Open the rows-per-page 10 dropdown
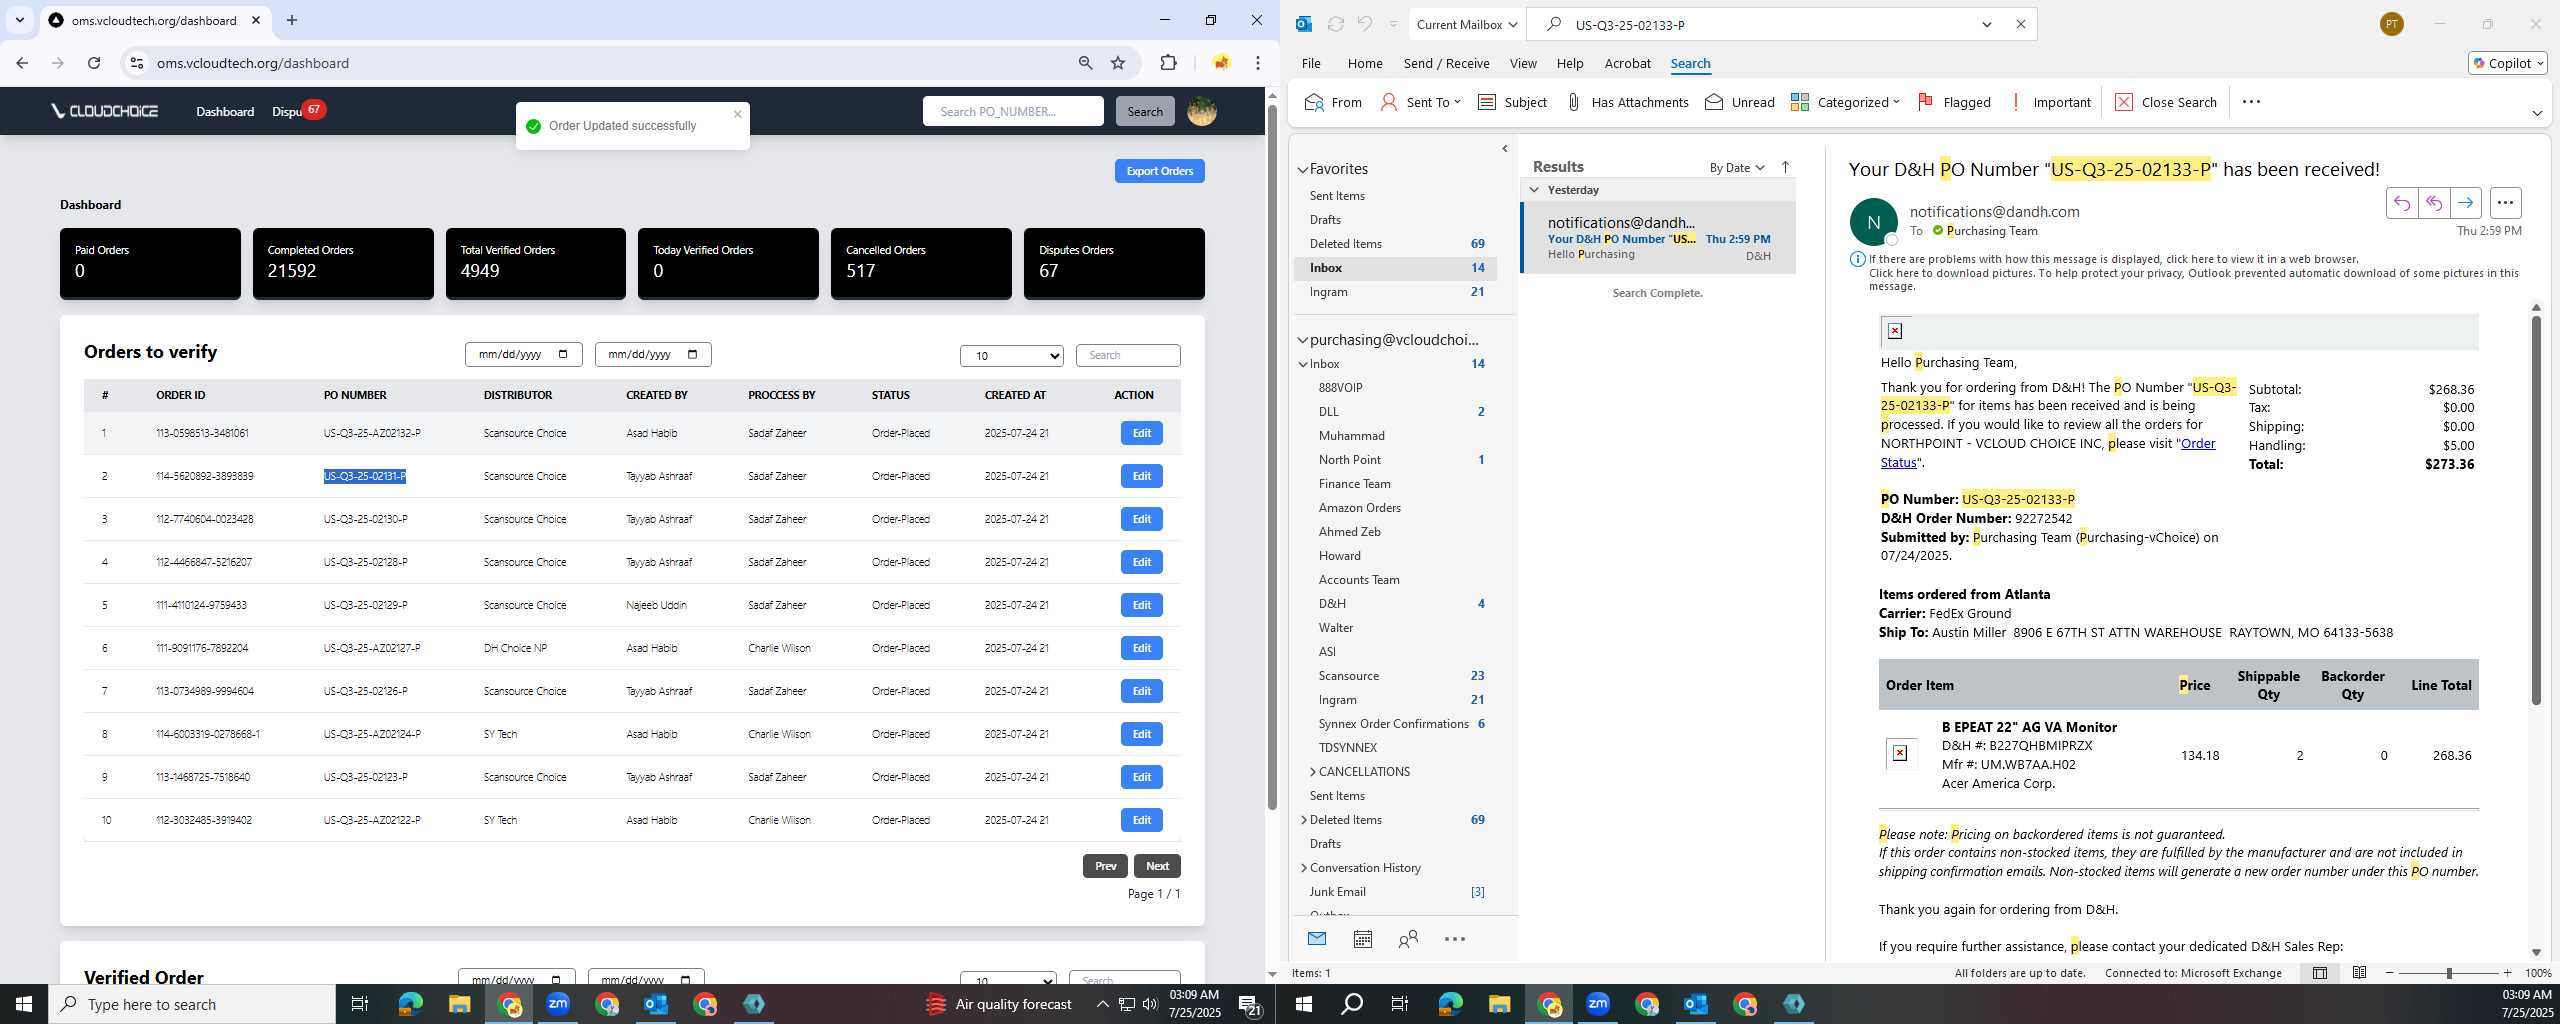Screen dimensions: 2560x1024 [x=1011, y=356]
